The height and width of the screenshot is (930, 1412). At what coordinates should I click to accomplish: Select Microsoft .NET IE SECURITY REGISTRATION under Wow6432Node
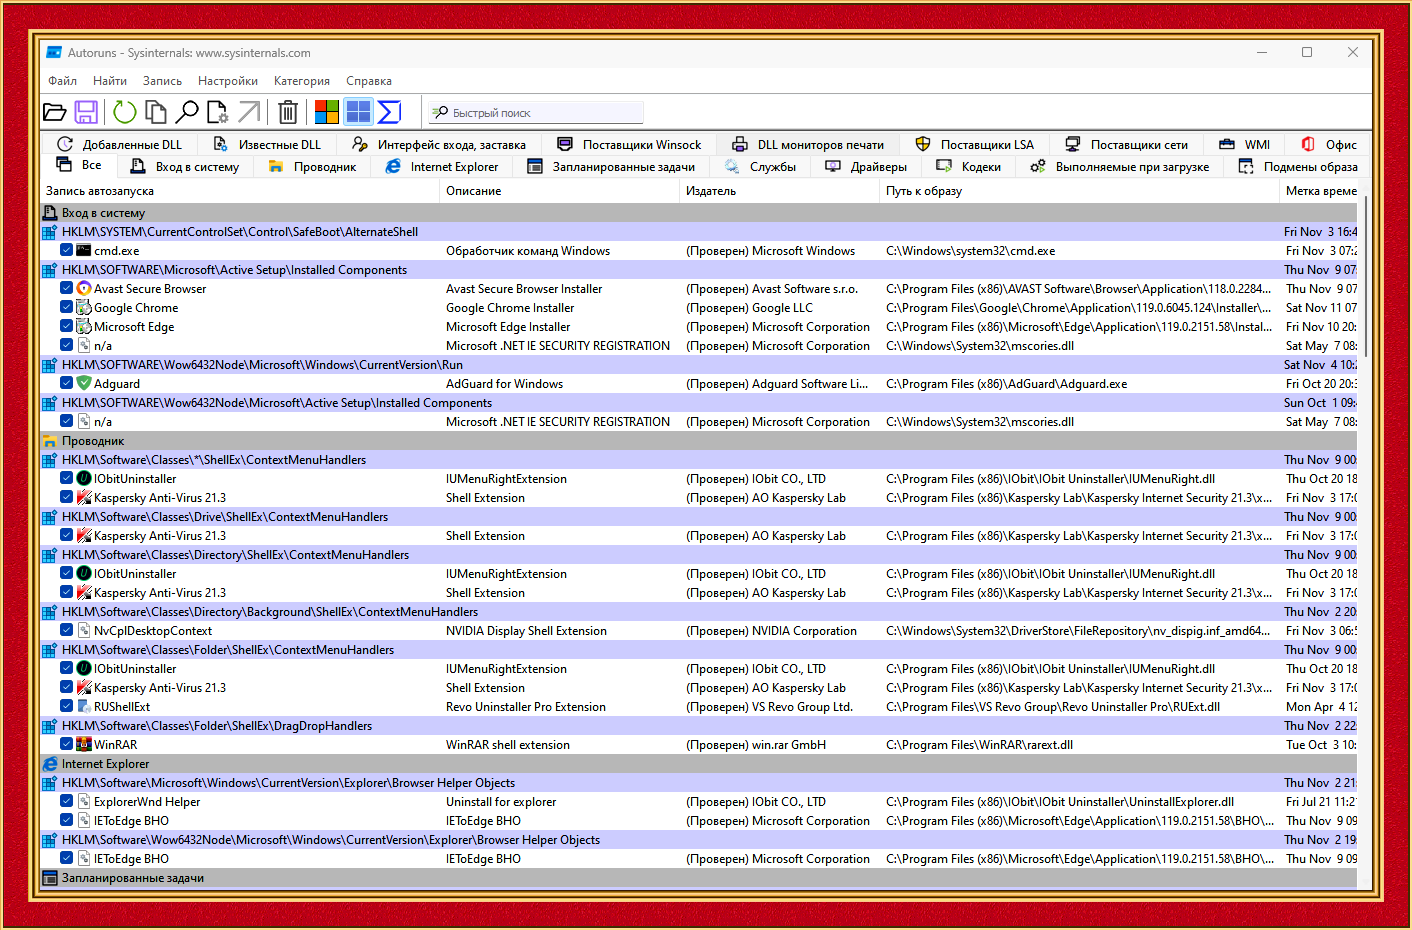point(698,422)
